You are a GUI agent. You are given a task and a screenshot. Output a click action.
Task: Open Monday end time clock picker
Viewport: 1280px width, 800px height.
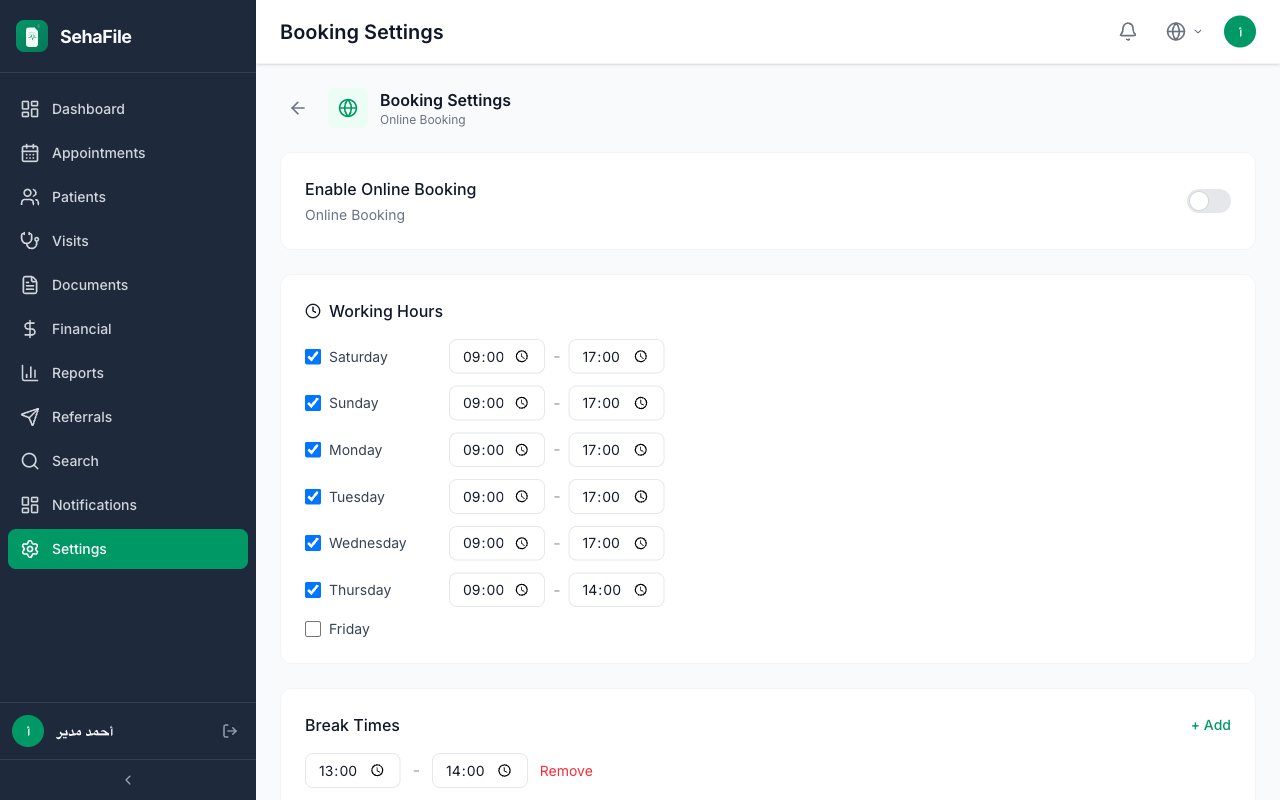click(x=641, y=450)
